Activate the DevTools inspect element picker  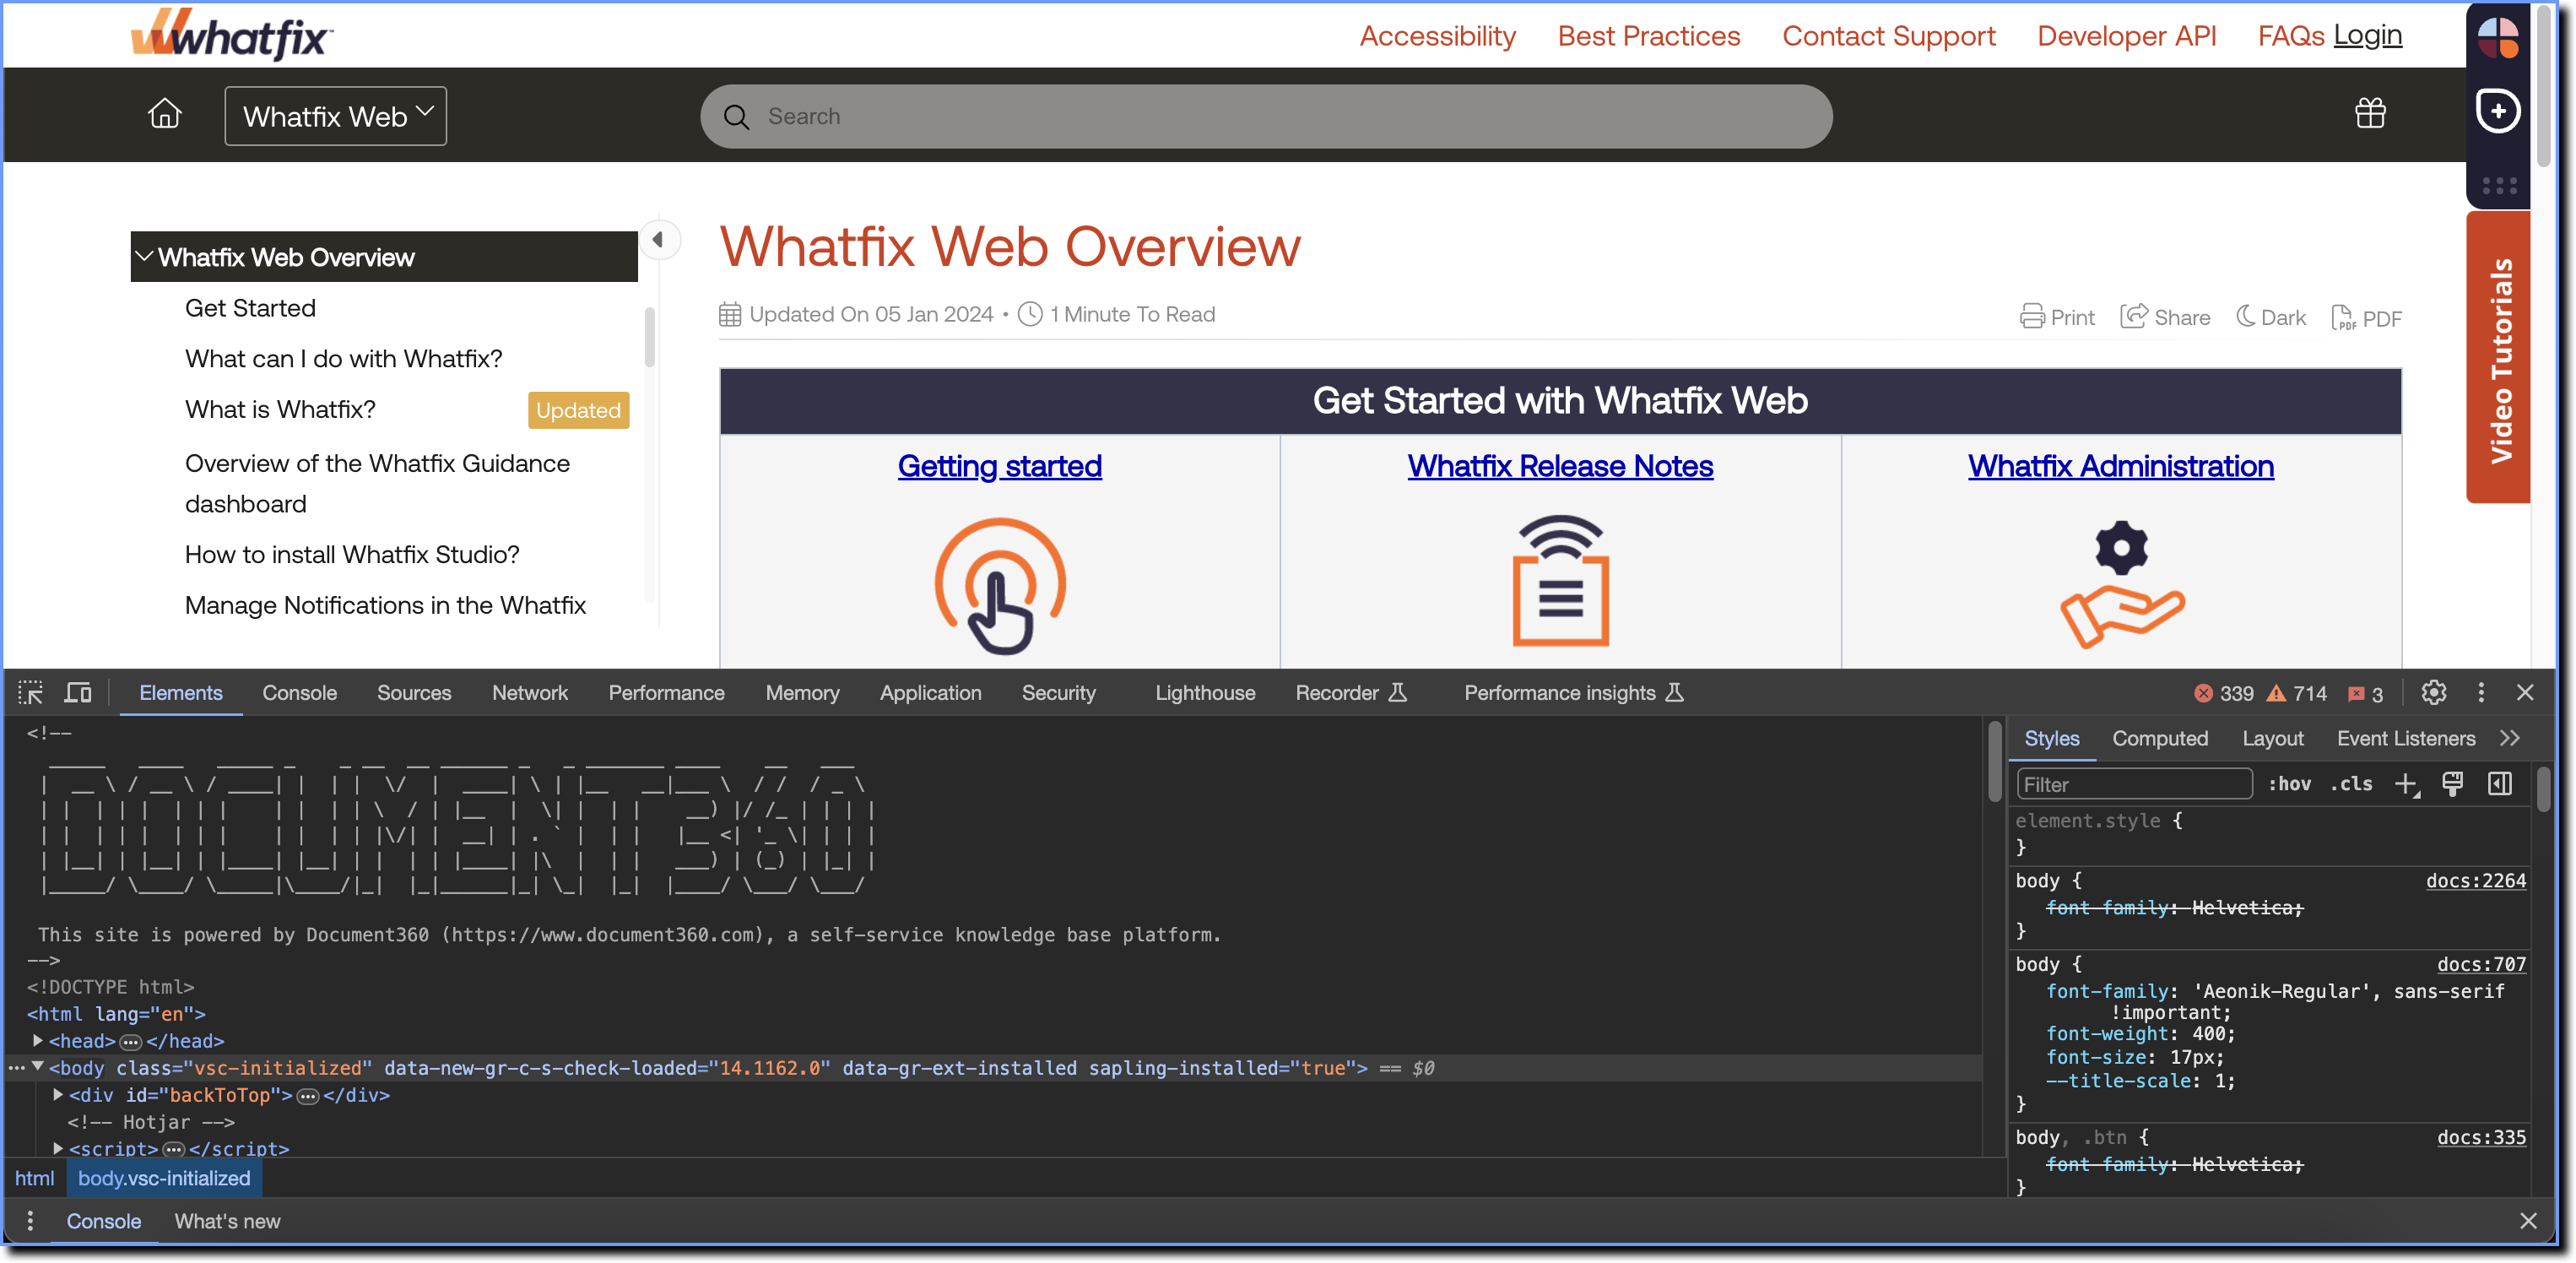pyautogui.click(x=30, y=692)
